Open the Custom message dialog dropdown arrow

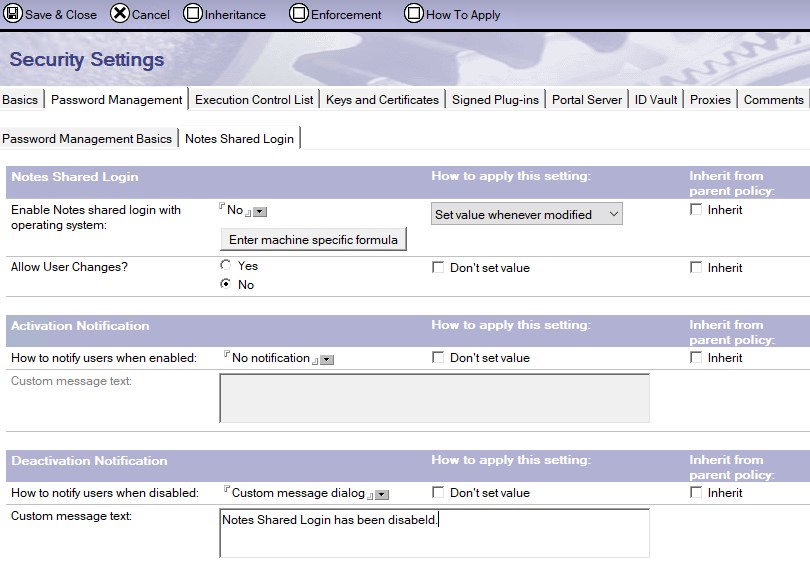(x=382, y=495)
